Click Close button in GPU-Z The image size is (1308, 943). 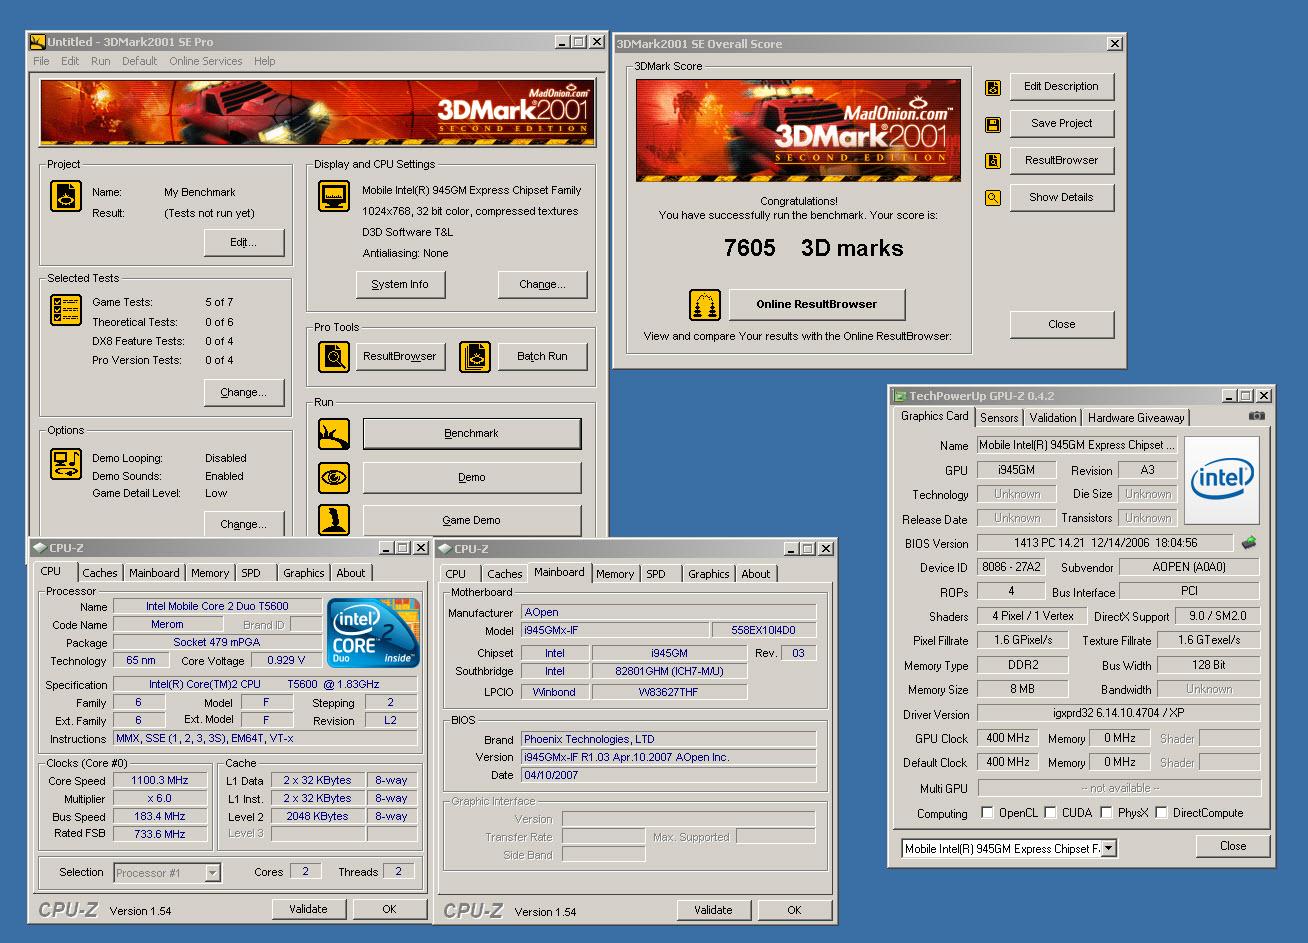click(1233, 846)
